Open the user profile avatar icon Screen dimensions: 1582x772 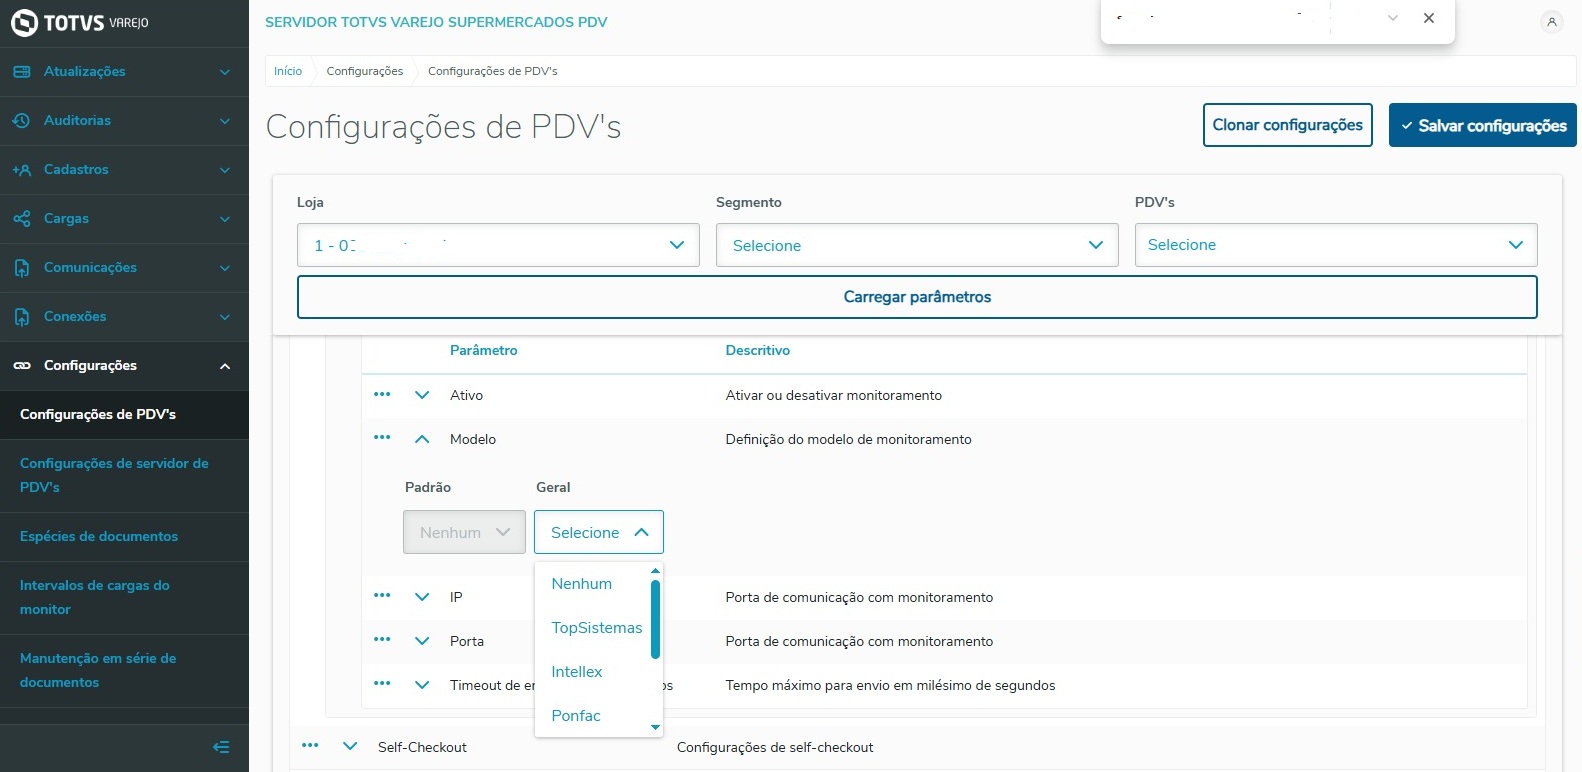pos(1551,22)
